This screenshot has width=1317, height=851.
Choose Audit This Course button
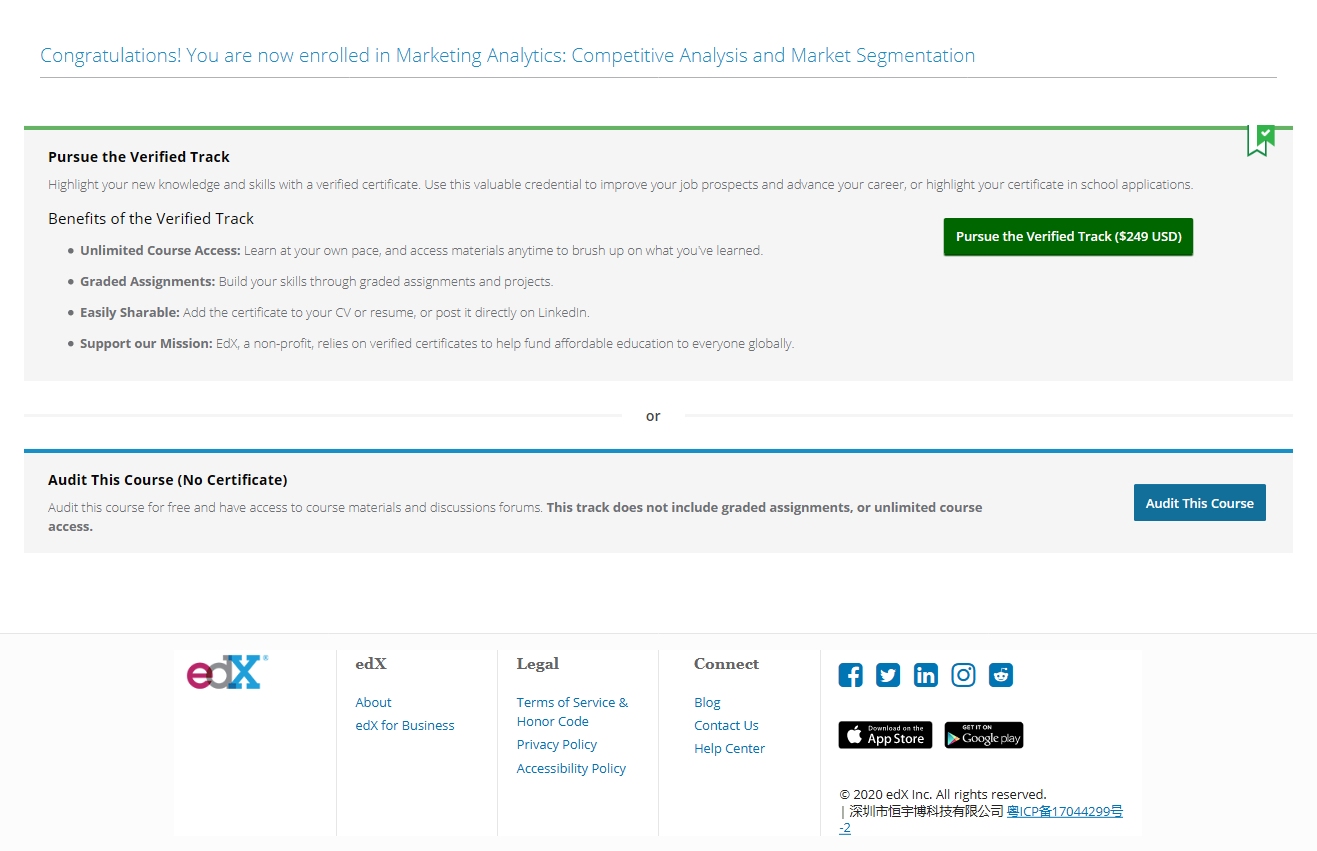tap(1199, 503)
